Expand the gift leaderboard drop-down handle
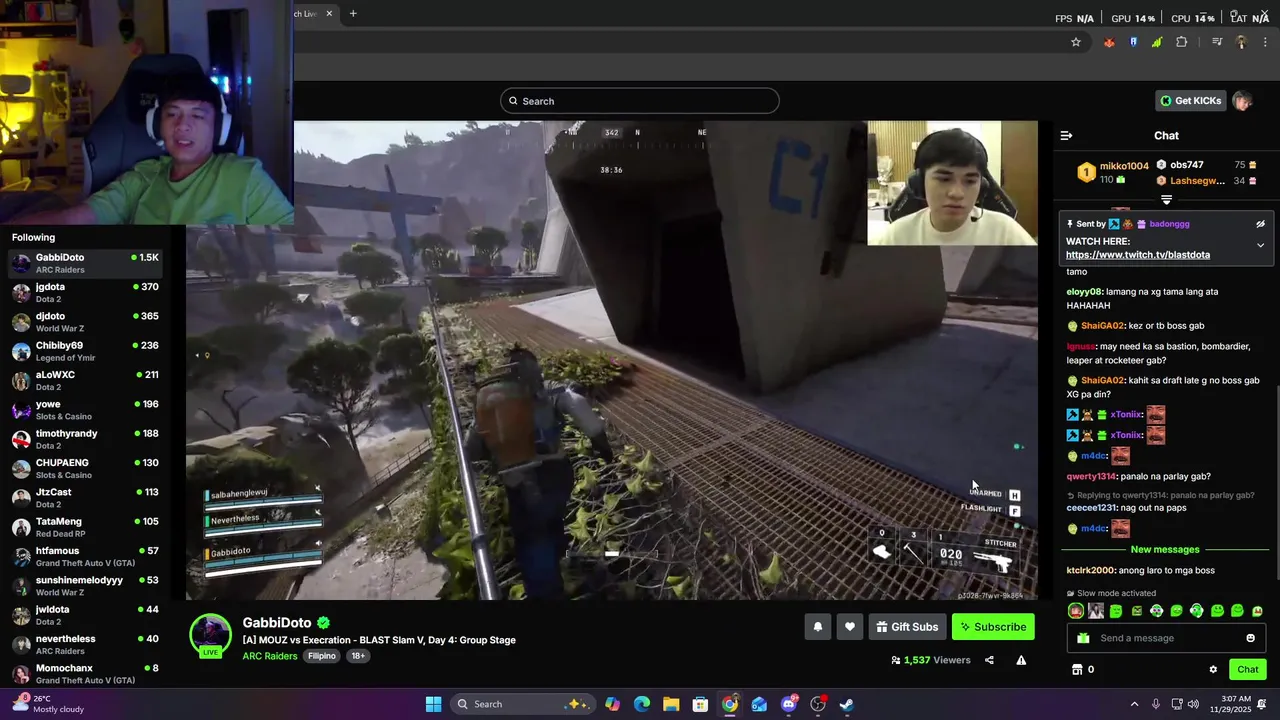 coord(1166,200)
